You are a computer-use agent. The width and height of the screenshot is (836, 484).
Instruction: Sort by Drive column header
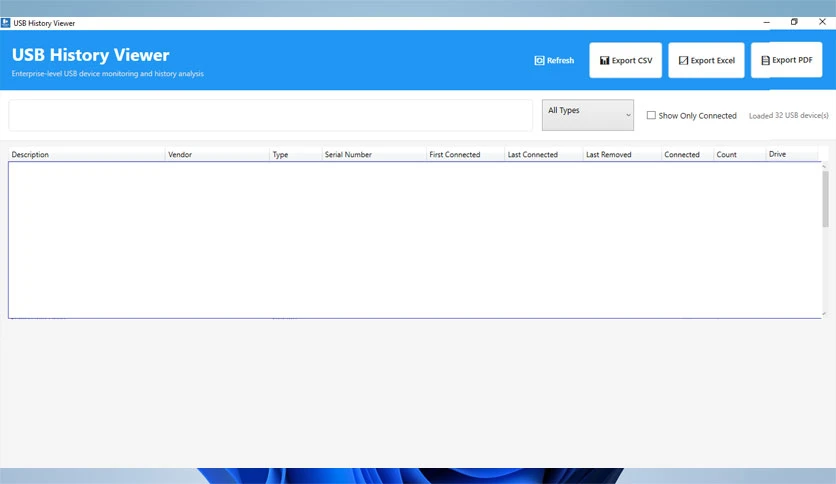pos(792,154)
